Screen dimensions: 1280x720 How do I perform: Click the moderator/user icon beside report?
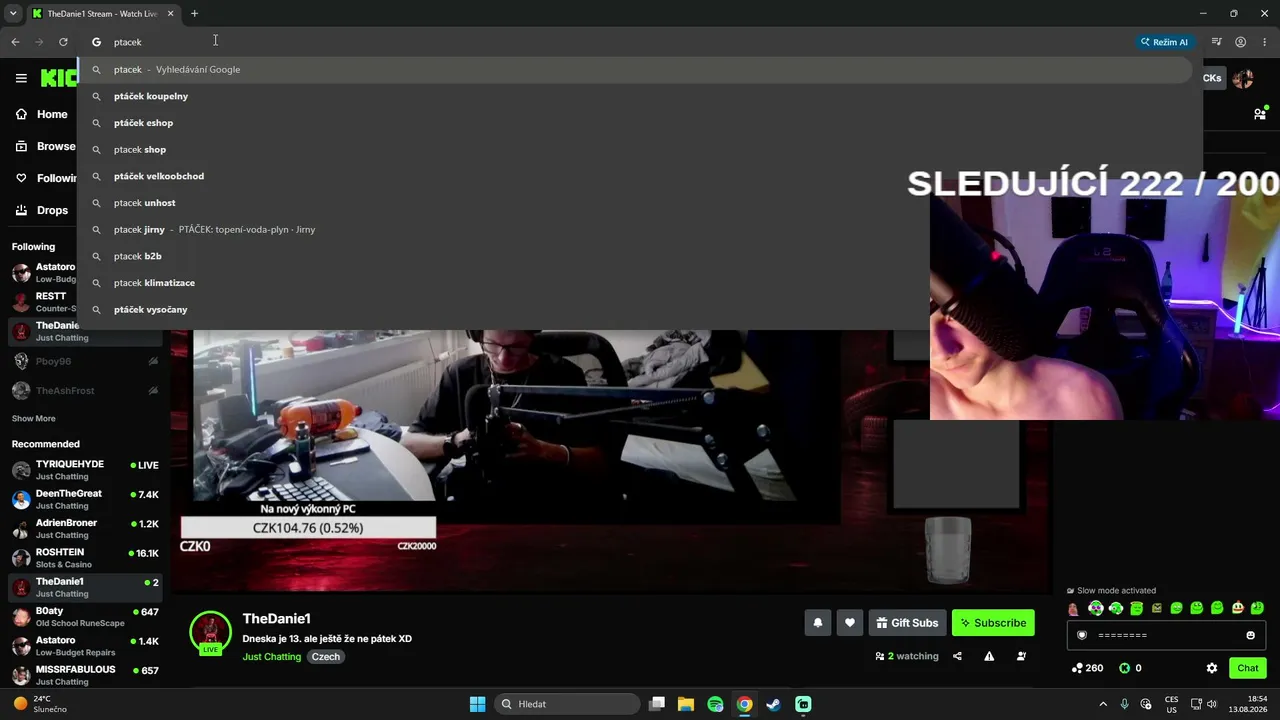1021,656
